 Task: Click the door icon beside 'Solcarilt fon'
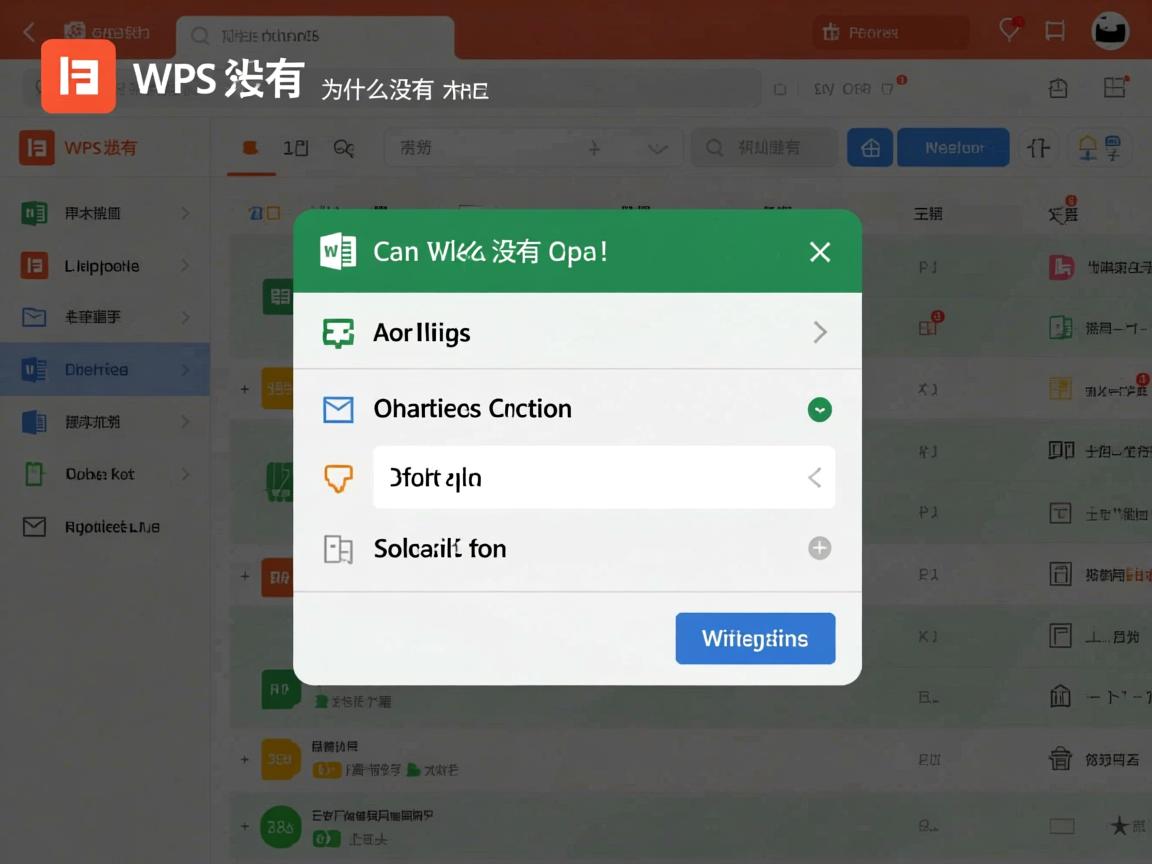point(338,548)
